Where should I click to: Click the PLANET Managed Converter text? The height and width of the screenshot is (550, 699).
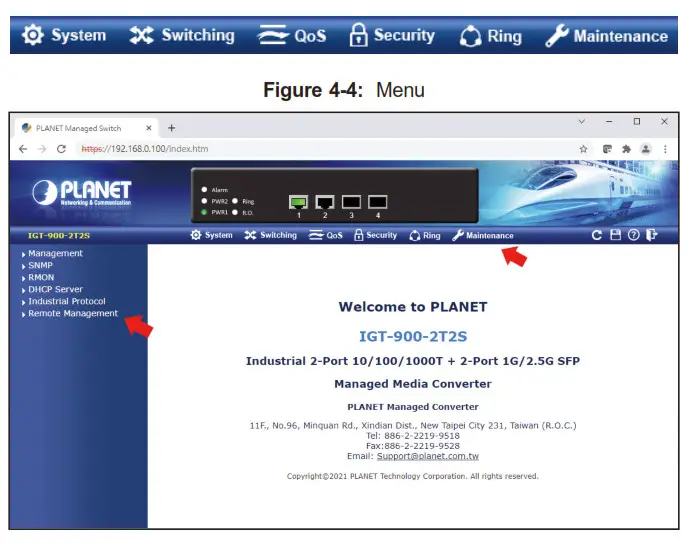point(413,407)
